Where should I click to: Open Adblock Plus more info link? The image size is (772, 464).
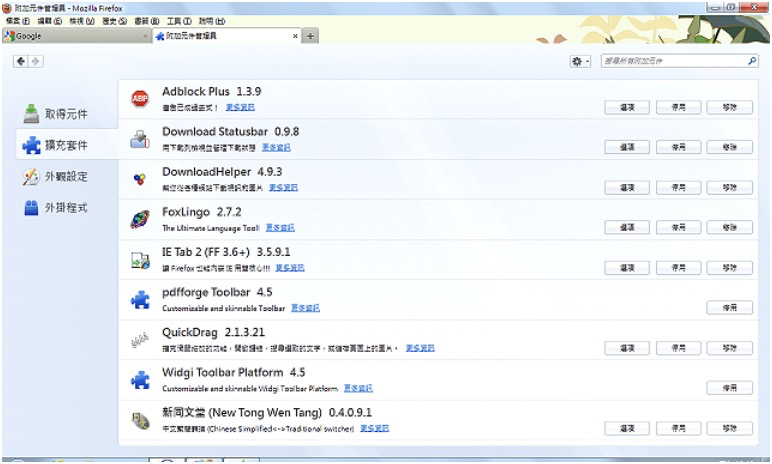(x=240, y=107)
